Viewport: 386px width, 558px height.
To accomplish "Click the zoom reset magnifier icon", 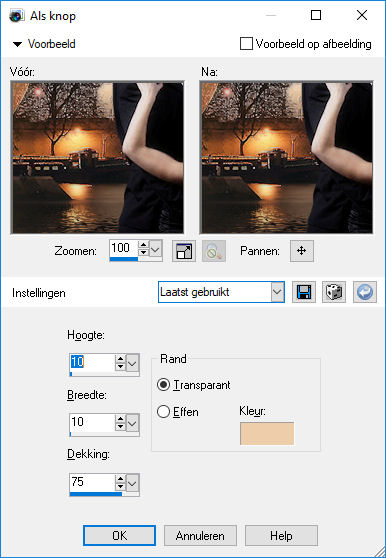I will pos(214,251).
